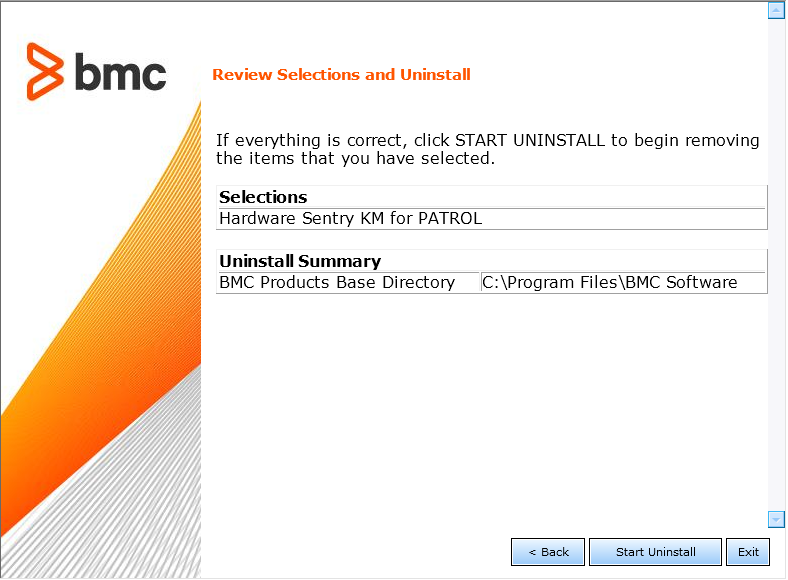This screenshot has height=580, width=788.
Task: Click the instruction line ending 'have selected.'
Action: pos(355,158)
